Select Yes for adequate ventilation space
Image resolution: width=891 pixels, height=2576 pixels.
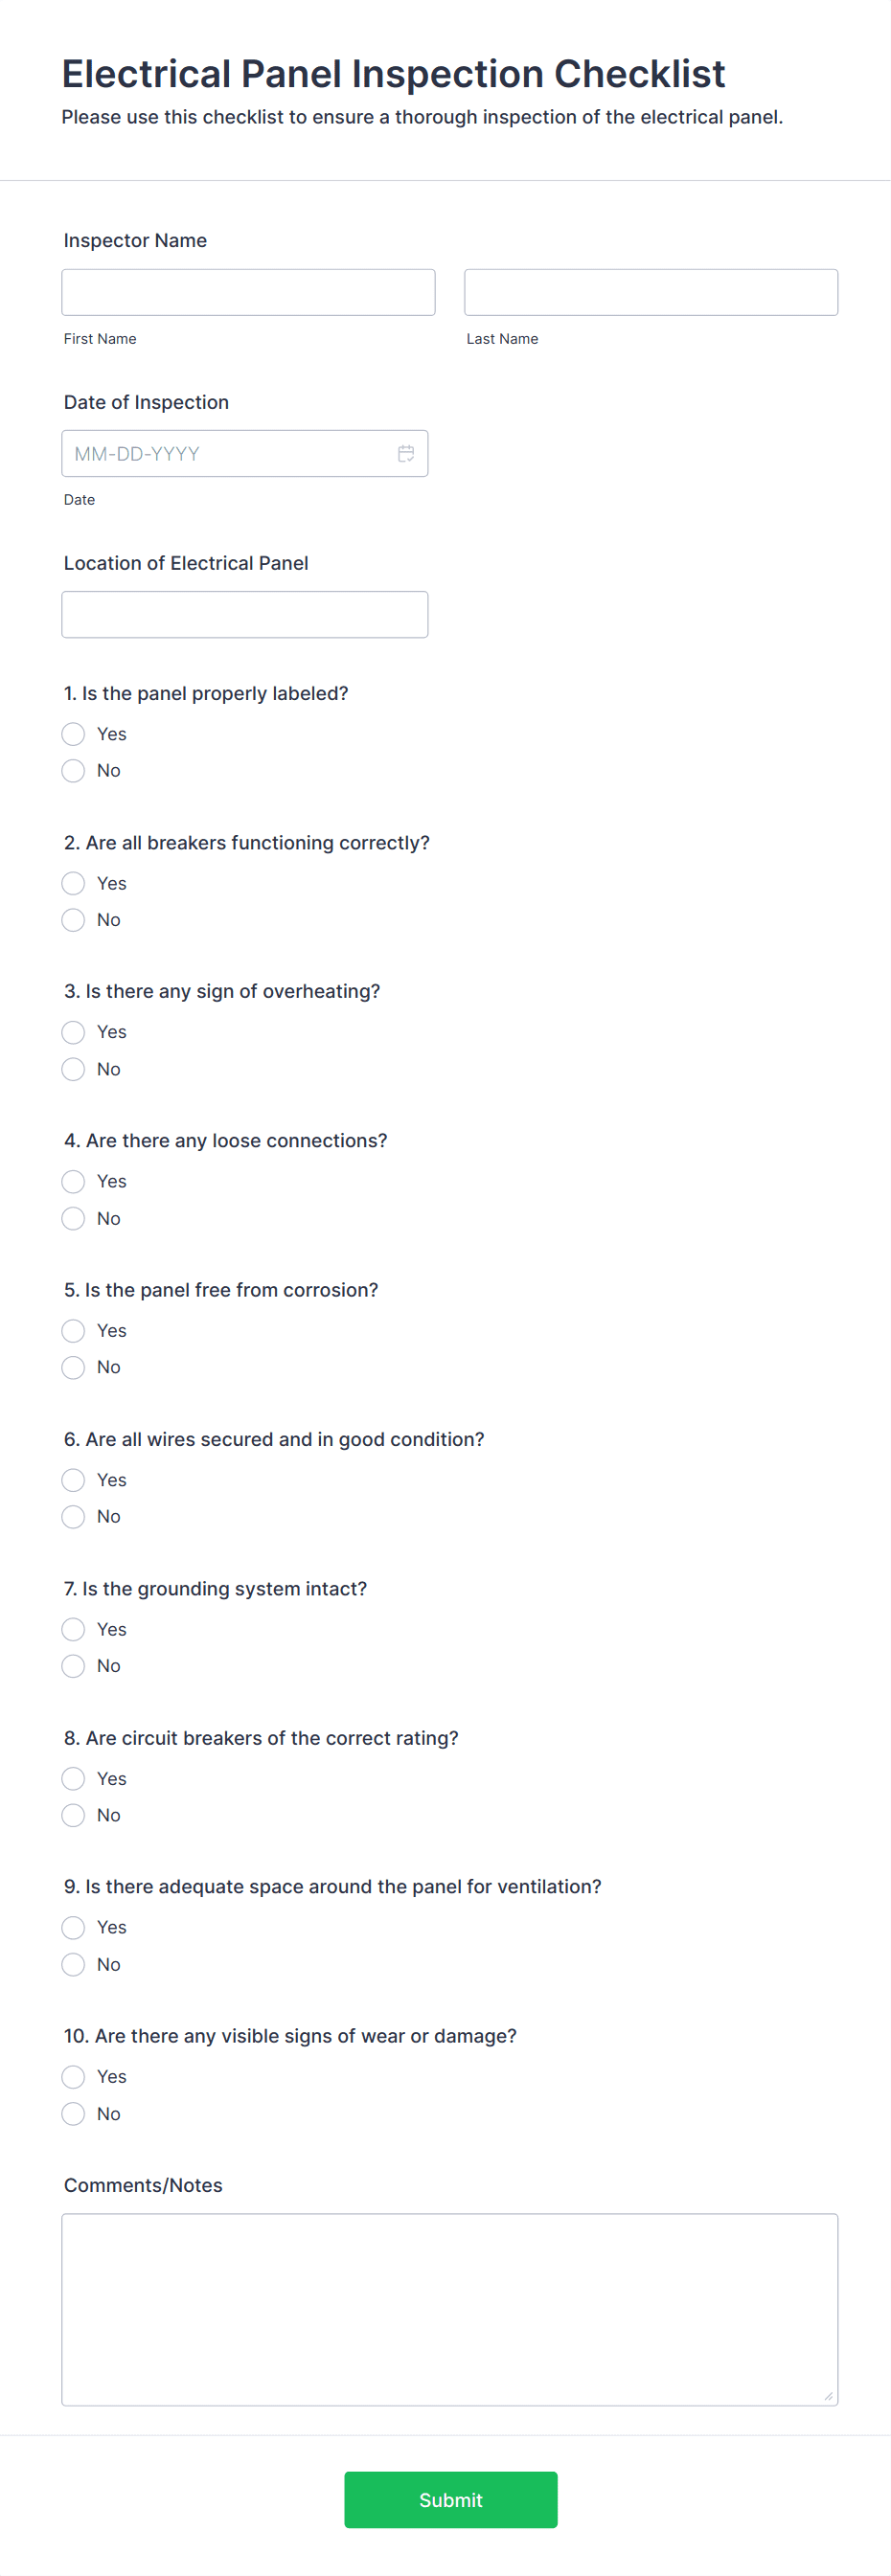(72, 1927)
